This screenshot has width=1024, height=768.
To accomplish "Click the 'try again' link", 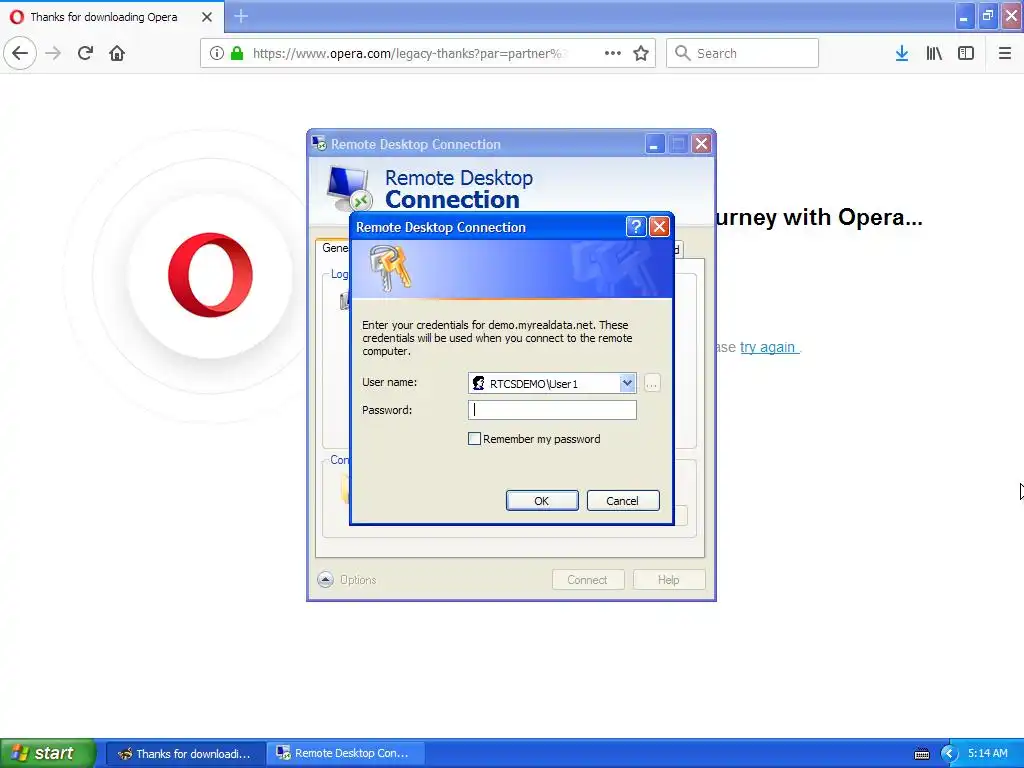I will [768, 347].
